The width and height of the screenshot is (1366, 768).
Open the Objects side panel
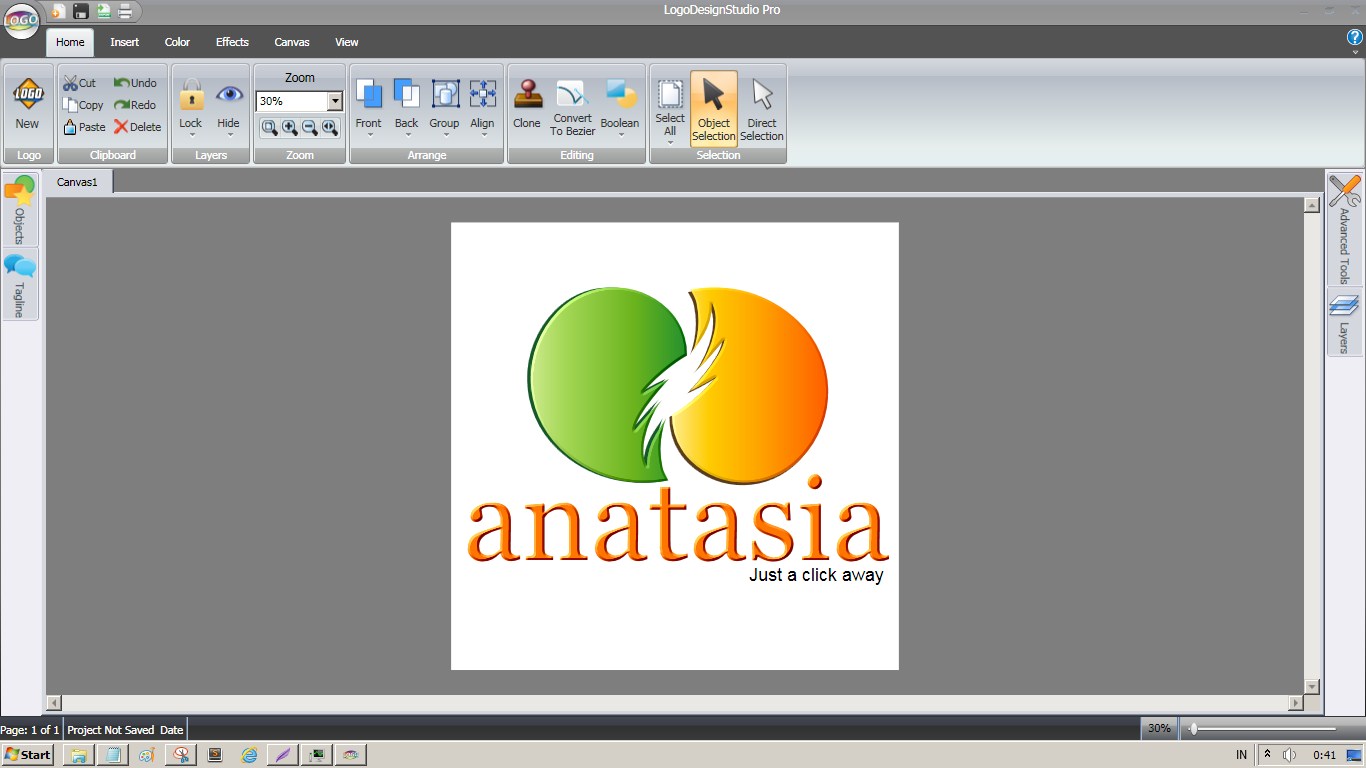point(19,209)
